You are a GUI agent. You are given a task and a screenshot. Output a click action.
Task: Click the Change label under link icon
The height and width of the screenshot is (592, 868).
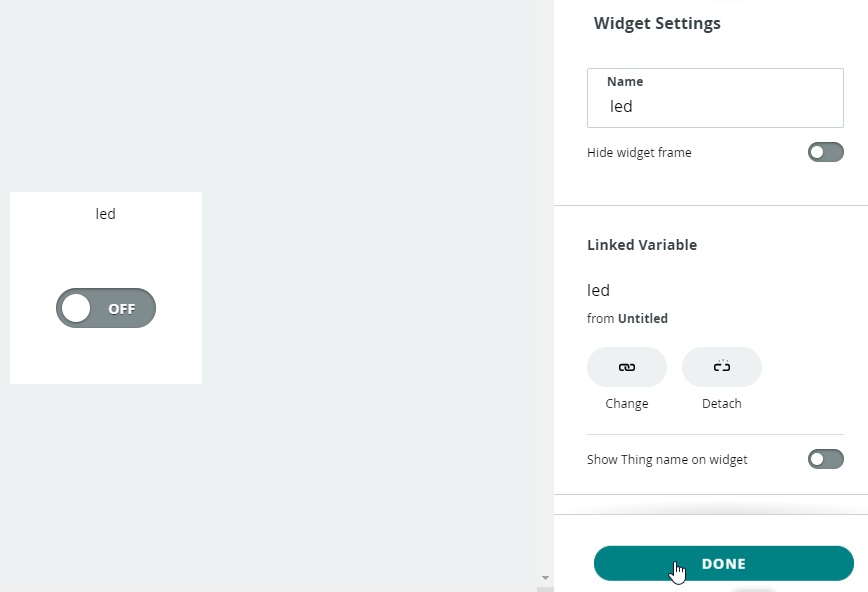[x=627, y=404]
